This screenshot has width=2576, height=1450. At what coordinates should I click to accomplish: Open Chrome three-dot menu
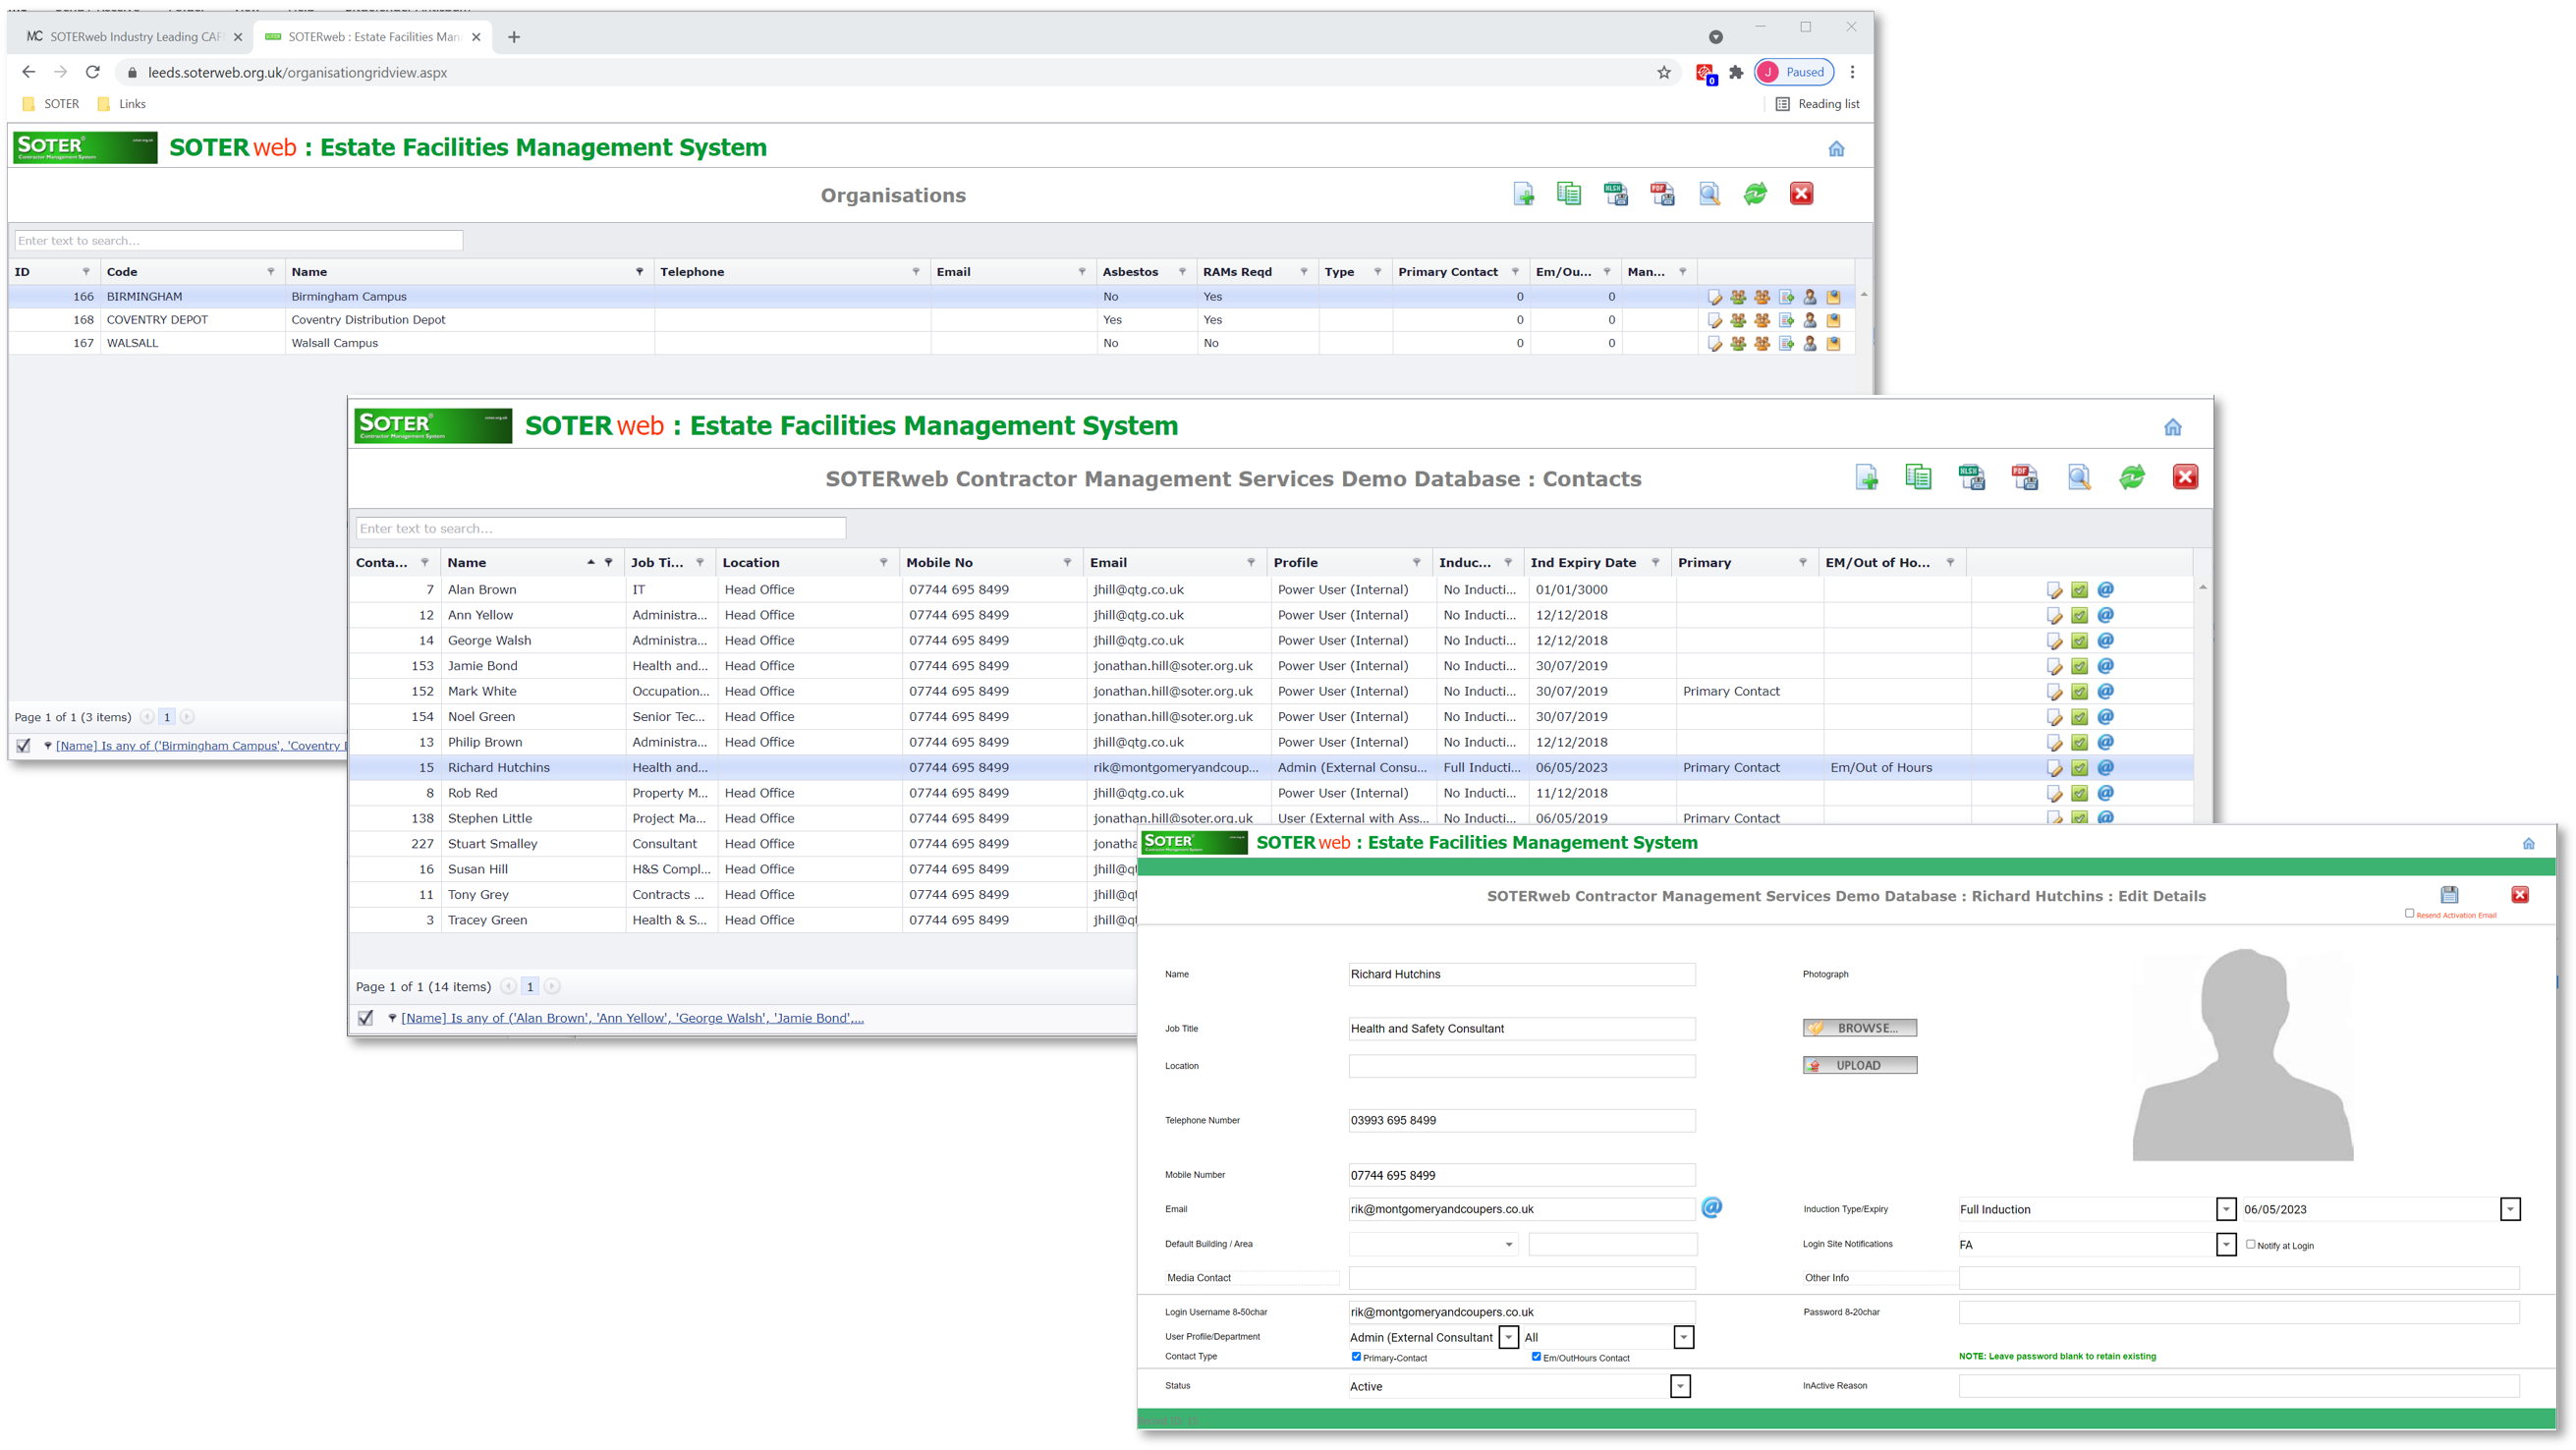[x=1852, y=72]
